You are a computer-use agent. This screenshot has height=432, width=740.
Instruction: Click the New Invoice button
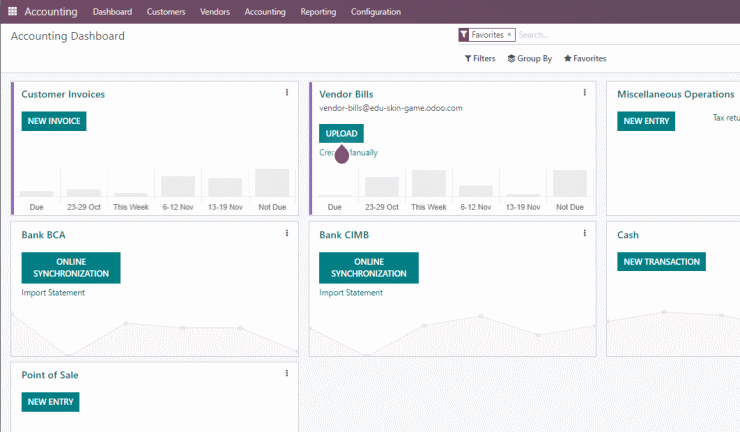[54, 121]
